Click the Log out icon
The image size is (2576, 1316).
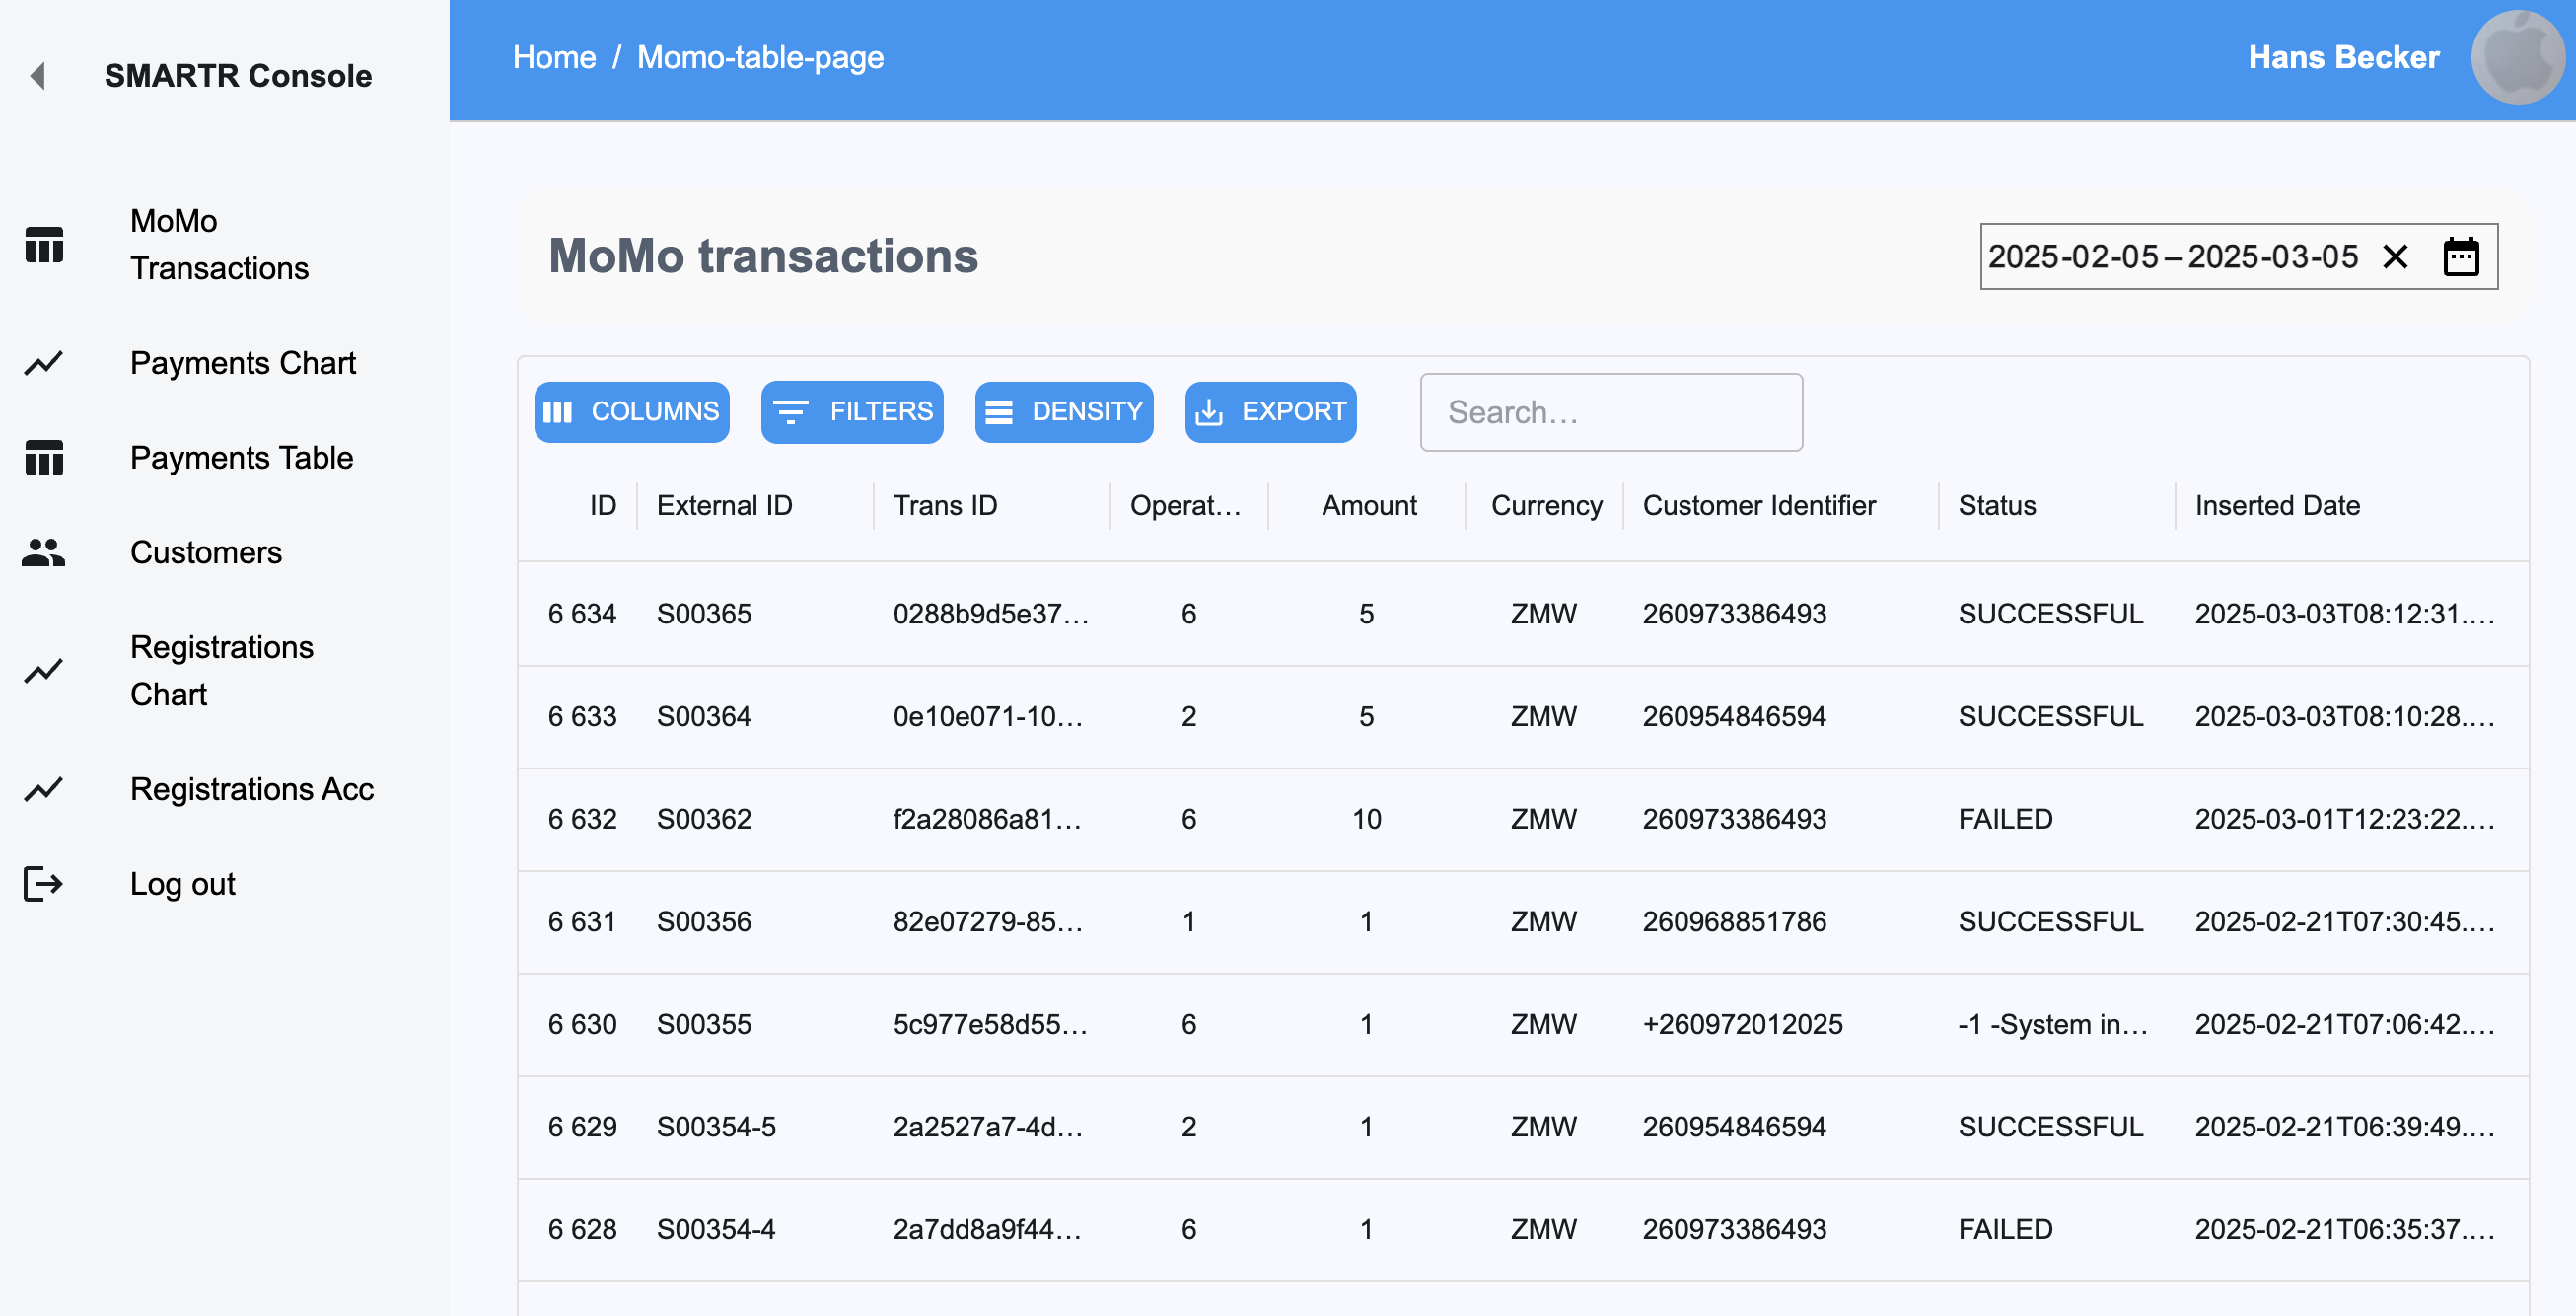pos(44,884)
